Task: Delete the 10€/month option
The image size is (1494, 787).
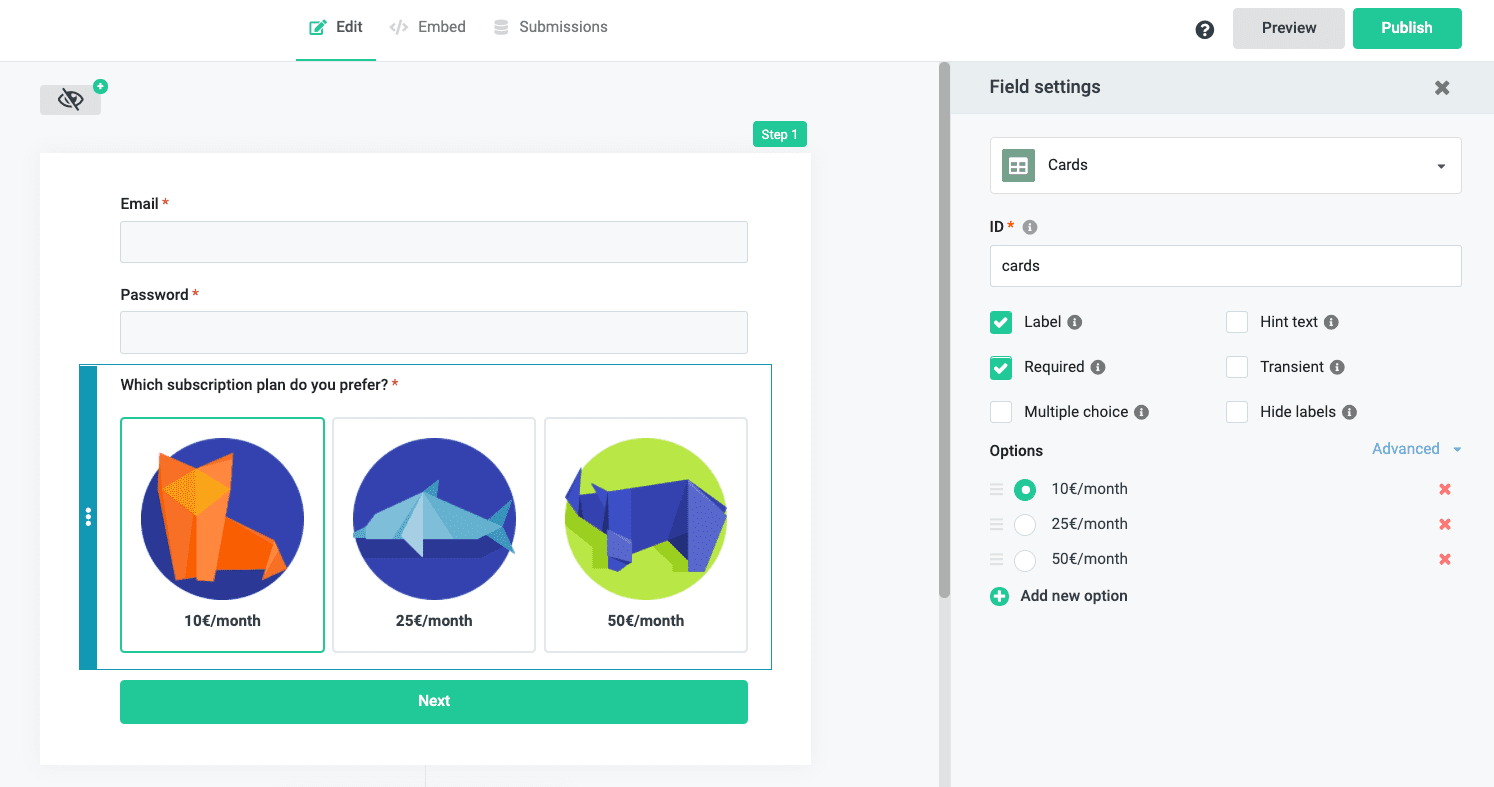Action: coord(1445,489)
